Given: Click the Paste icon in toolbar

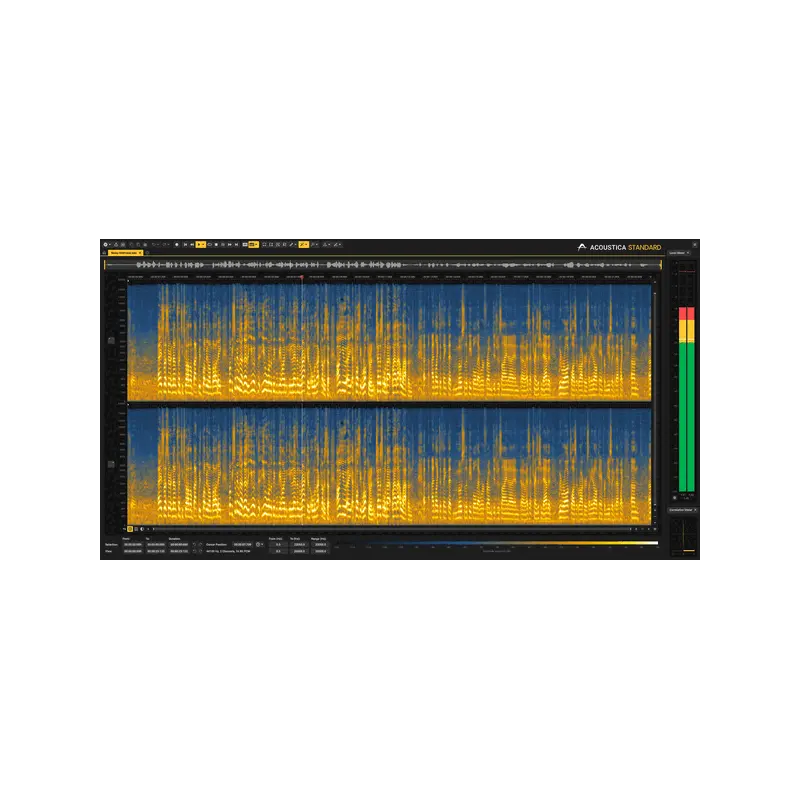Looking at the screenshot, I should point(145,245).
